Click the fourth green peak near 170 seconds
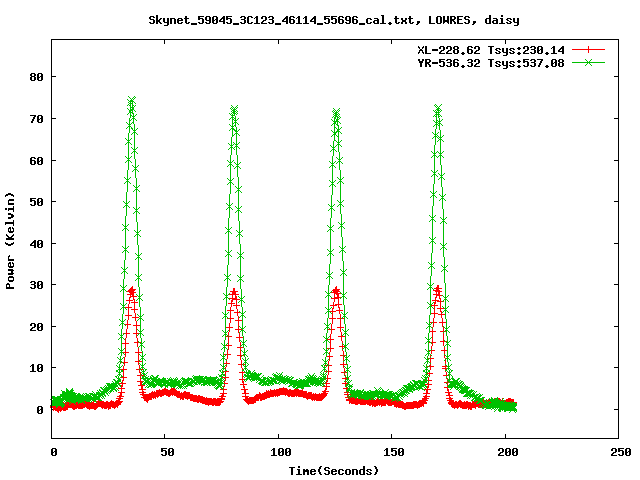 tap(438, 108)
